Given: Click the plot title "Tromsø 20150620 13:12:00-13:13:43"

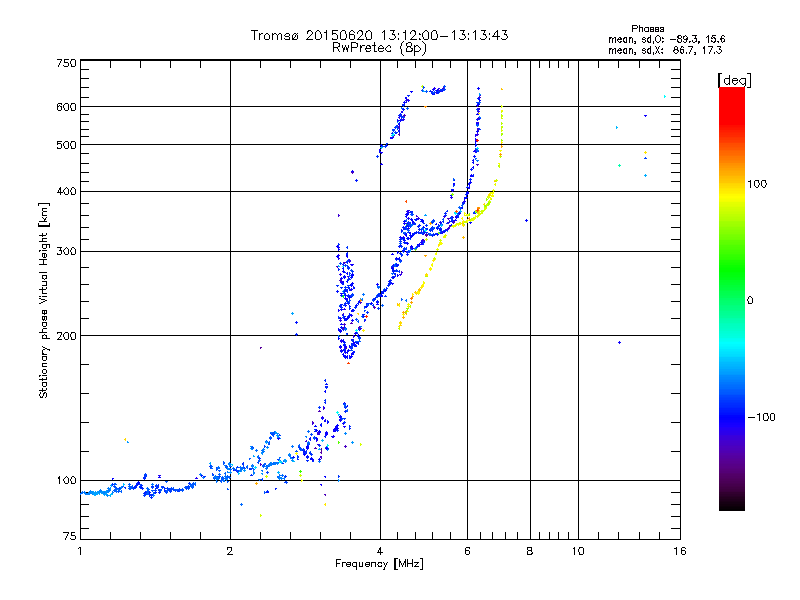Looking at the screenshot, I should click(379, 35).
